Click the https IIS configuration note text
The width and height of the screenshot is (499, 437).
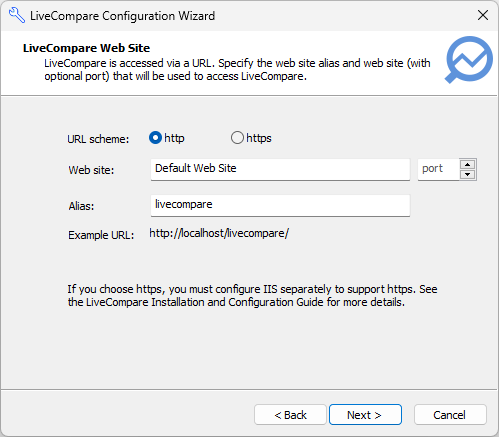252,296
